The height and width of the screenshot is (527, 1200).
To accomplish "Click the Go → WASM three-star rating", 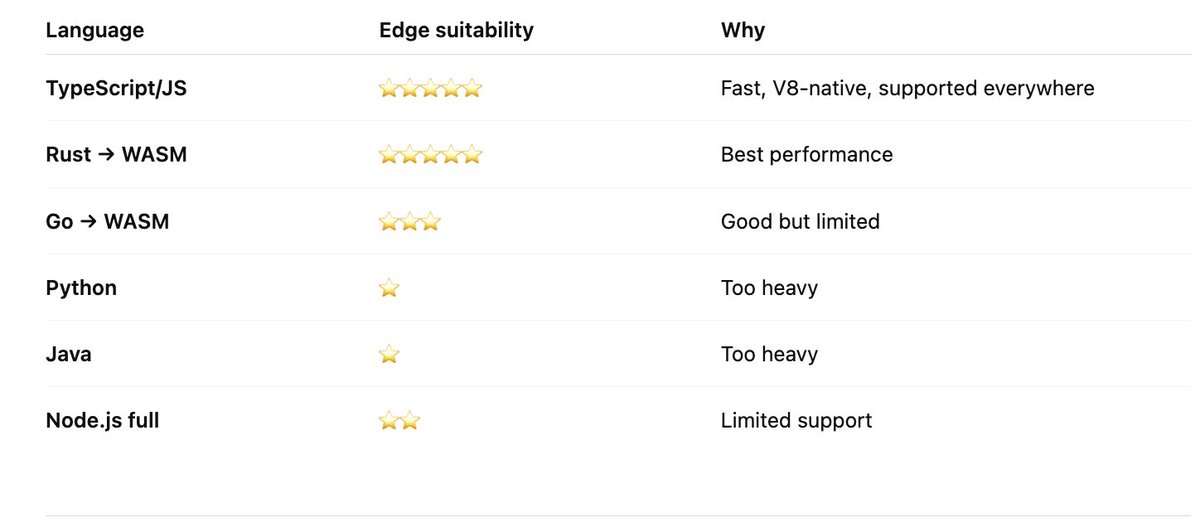I will [409, 222].
